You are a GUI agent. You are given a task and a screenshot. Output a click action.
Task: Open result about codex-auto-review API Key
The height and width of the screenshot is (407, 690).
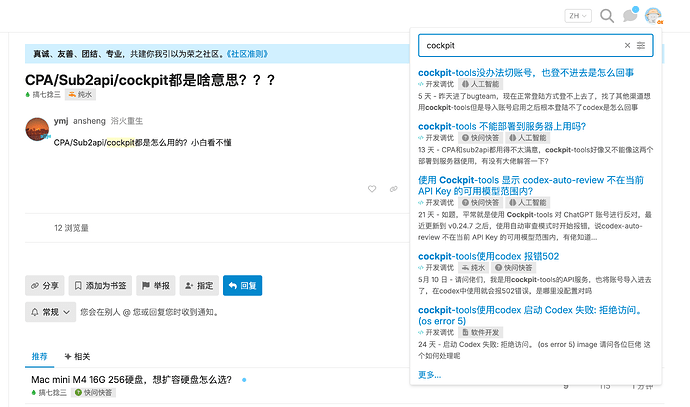(531, 185)
